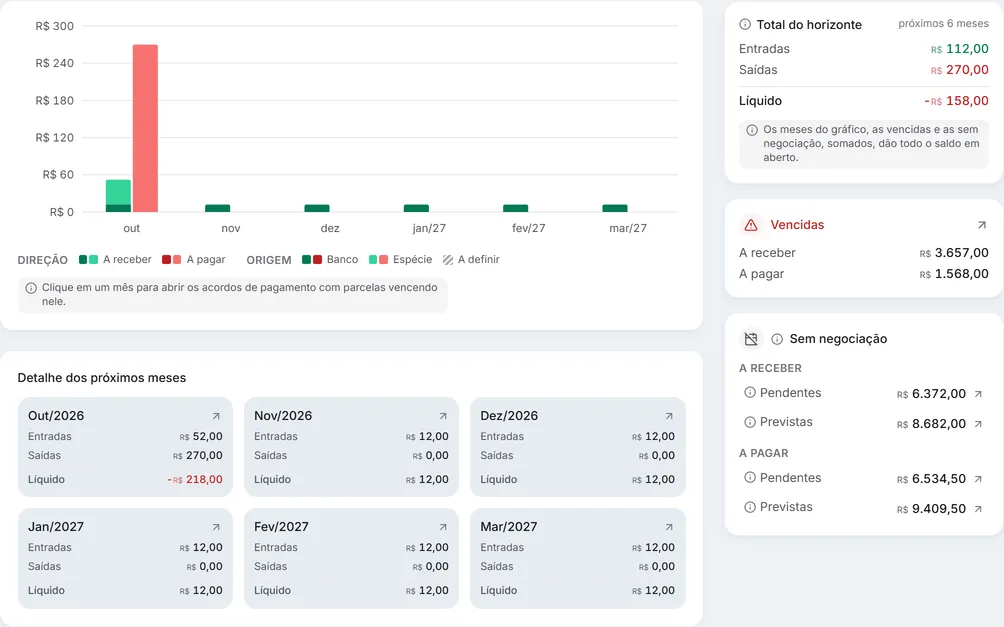Click the 'A receber' legend color swatch
Image resolution: width=1004 pixels, height=627 pixels.
(88, 259)
